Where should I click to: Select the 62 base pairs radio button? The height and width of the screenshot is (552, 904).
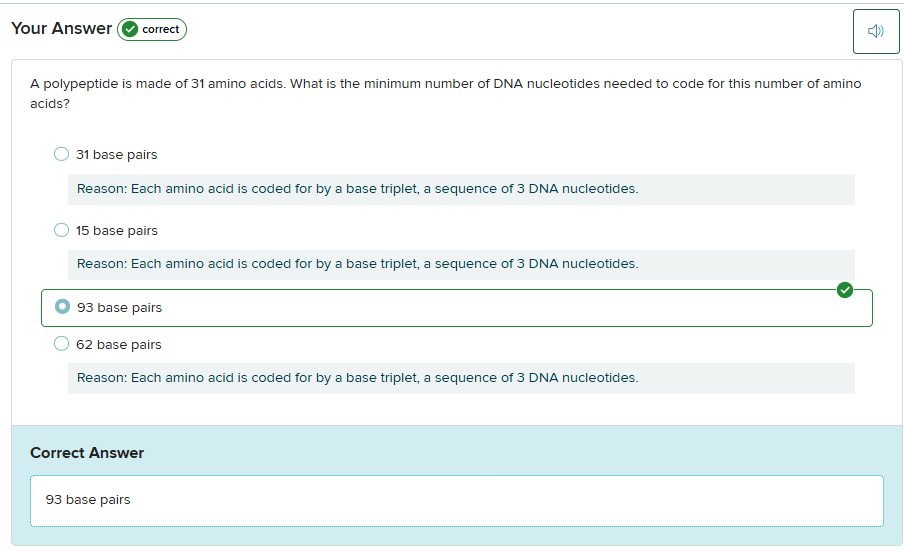[x=61, y=344]
